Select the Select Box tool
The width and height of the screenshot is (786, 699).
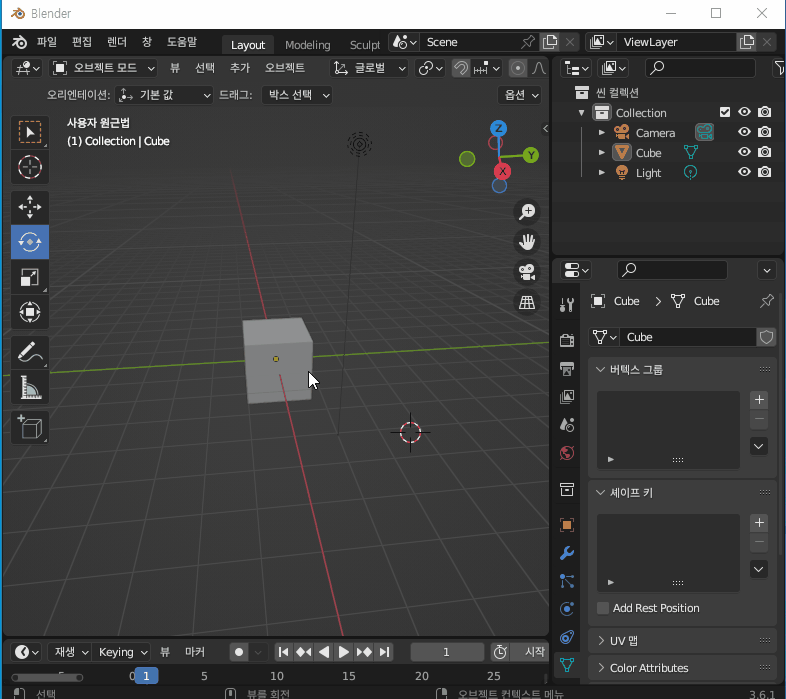point(30,132)
